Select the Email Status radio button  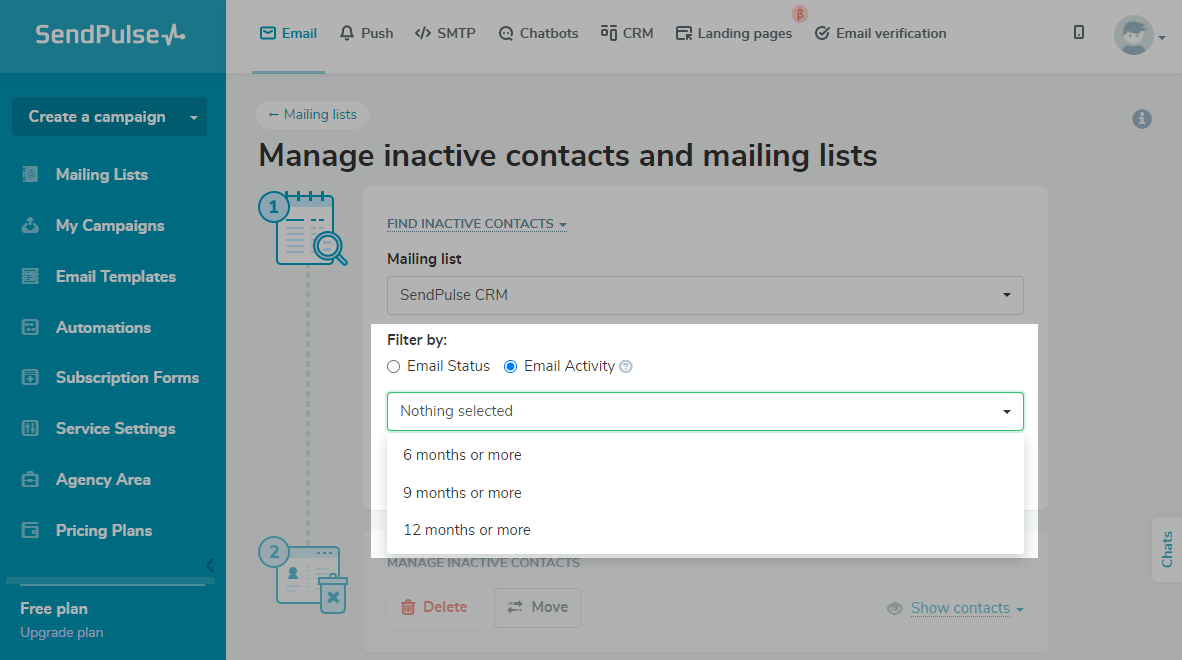coord(394,367)
